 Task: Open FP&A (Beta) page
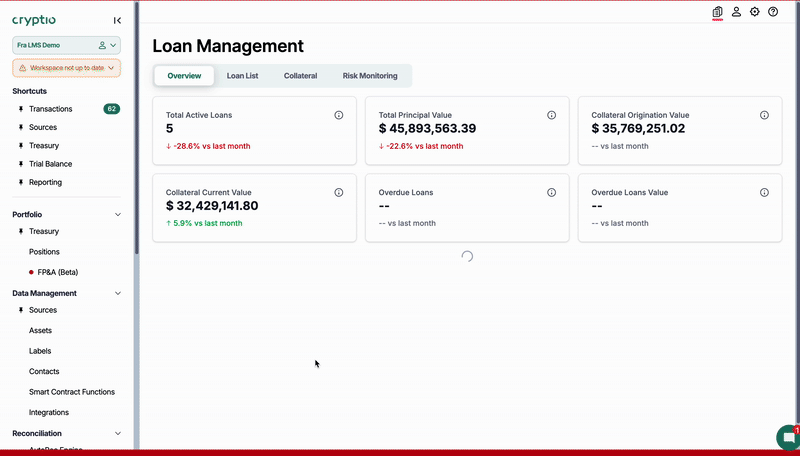(x=58, y=272)
